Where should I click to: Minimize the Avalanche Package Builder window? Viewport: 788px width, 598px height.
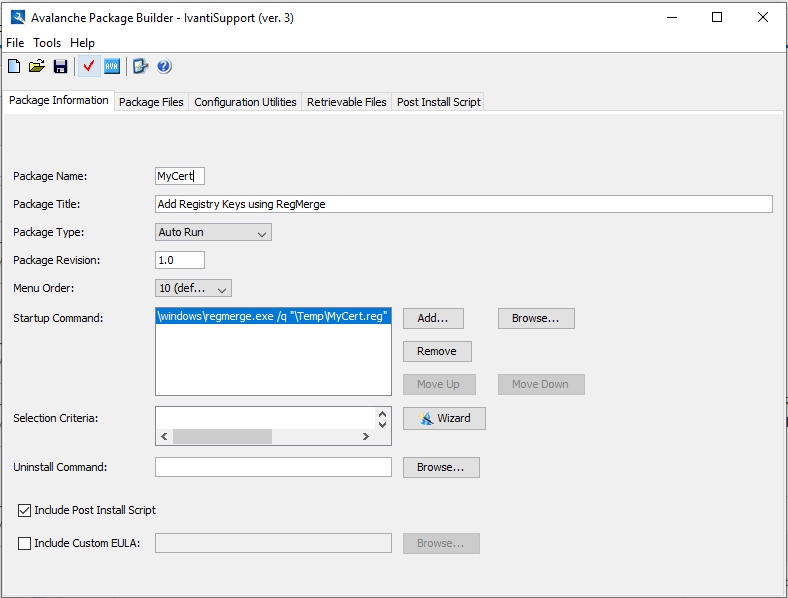[672, 18]
